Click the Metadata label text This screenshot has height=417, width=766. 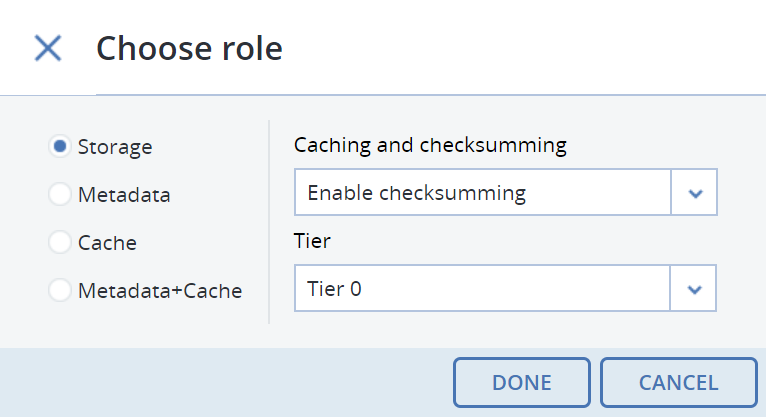pos(124,195)
